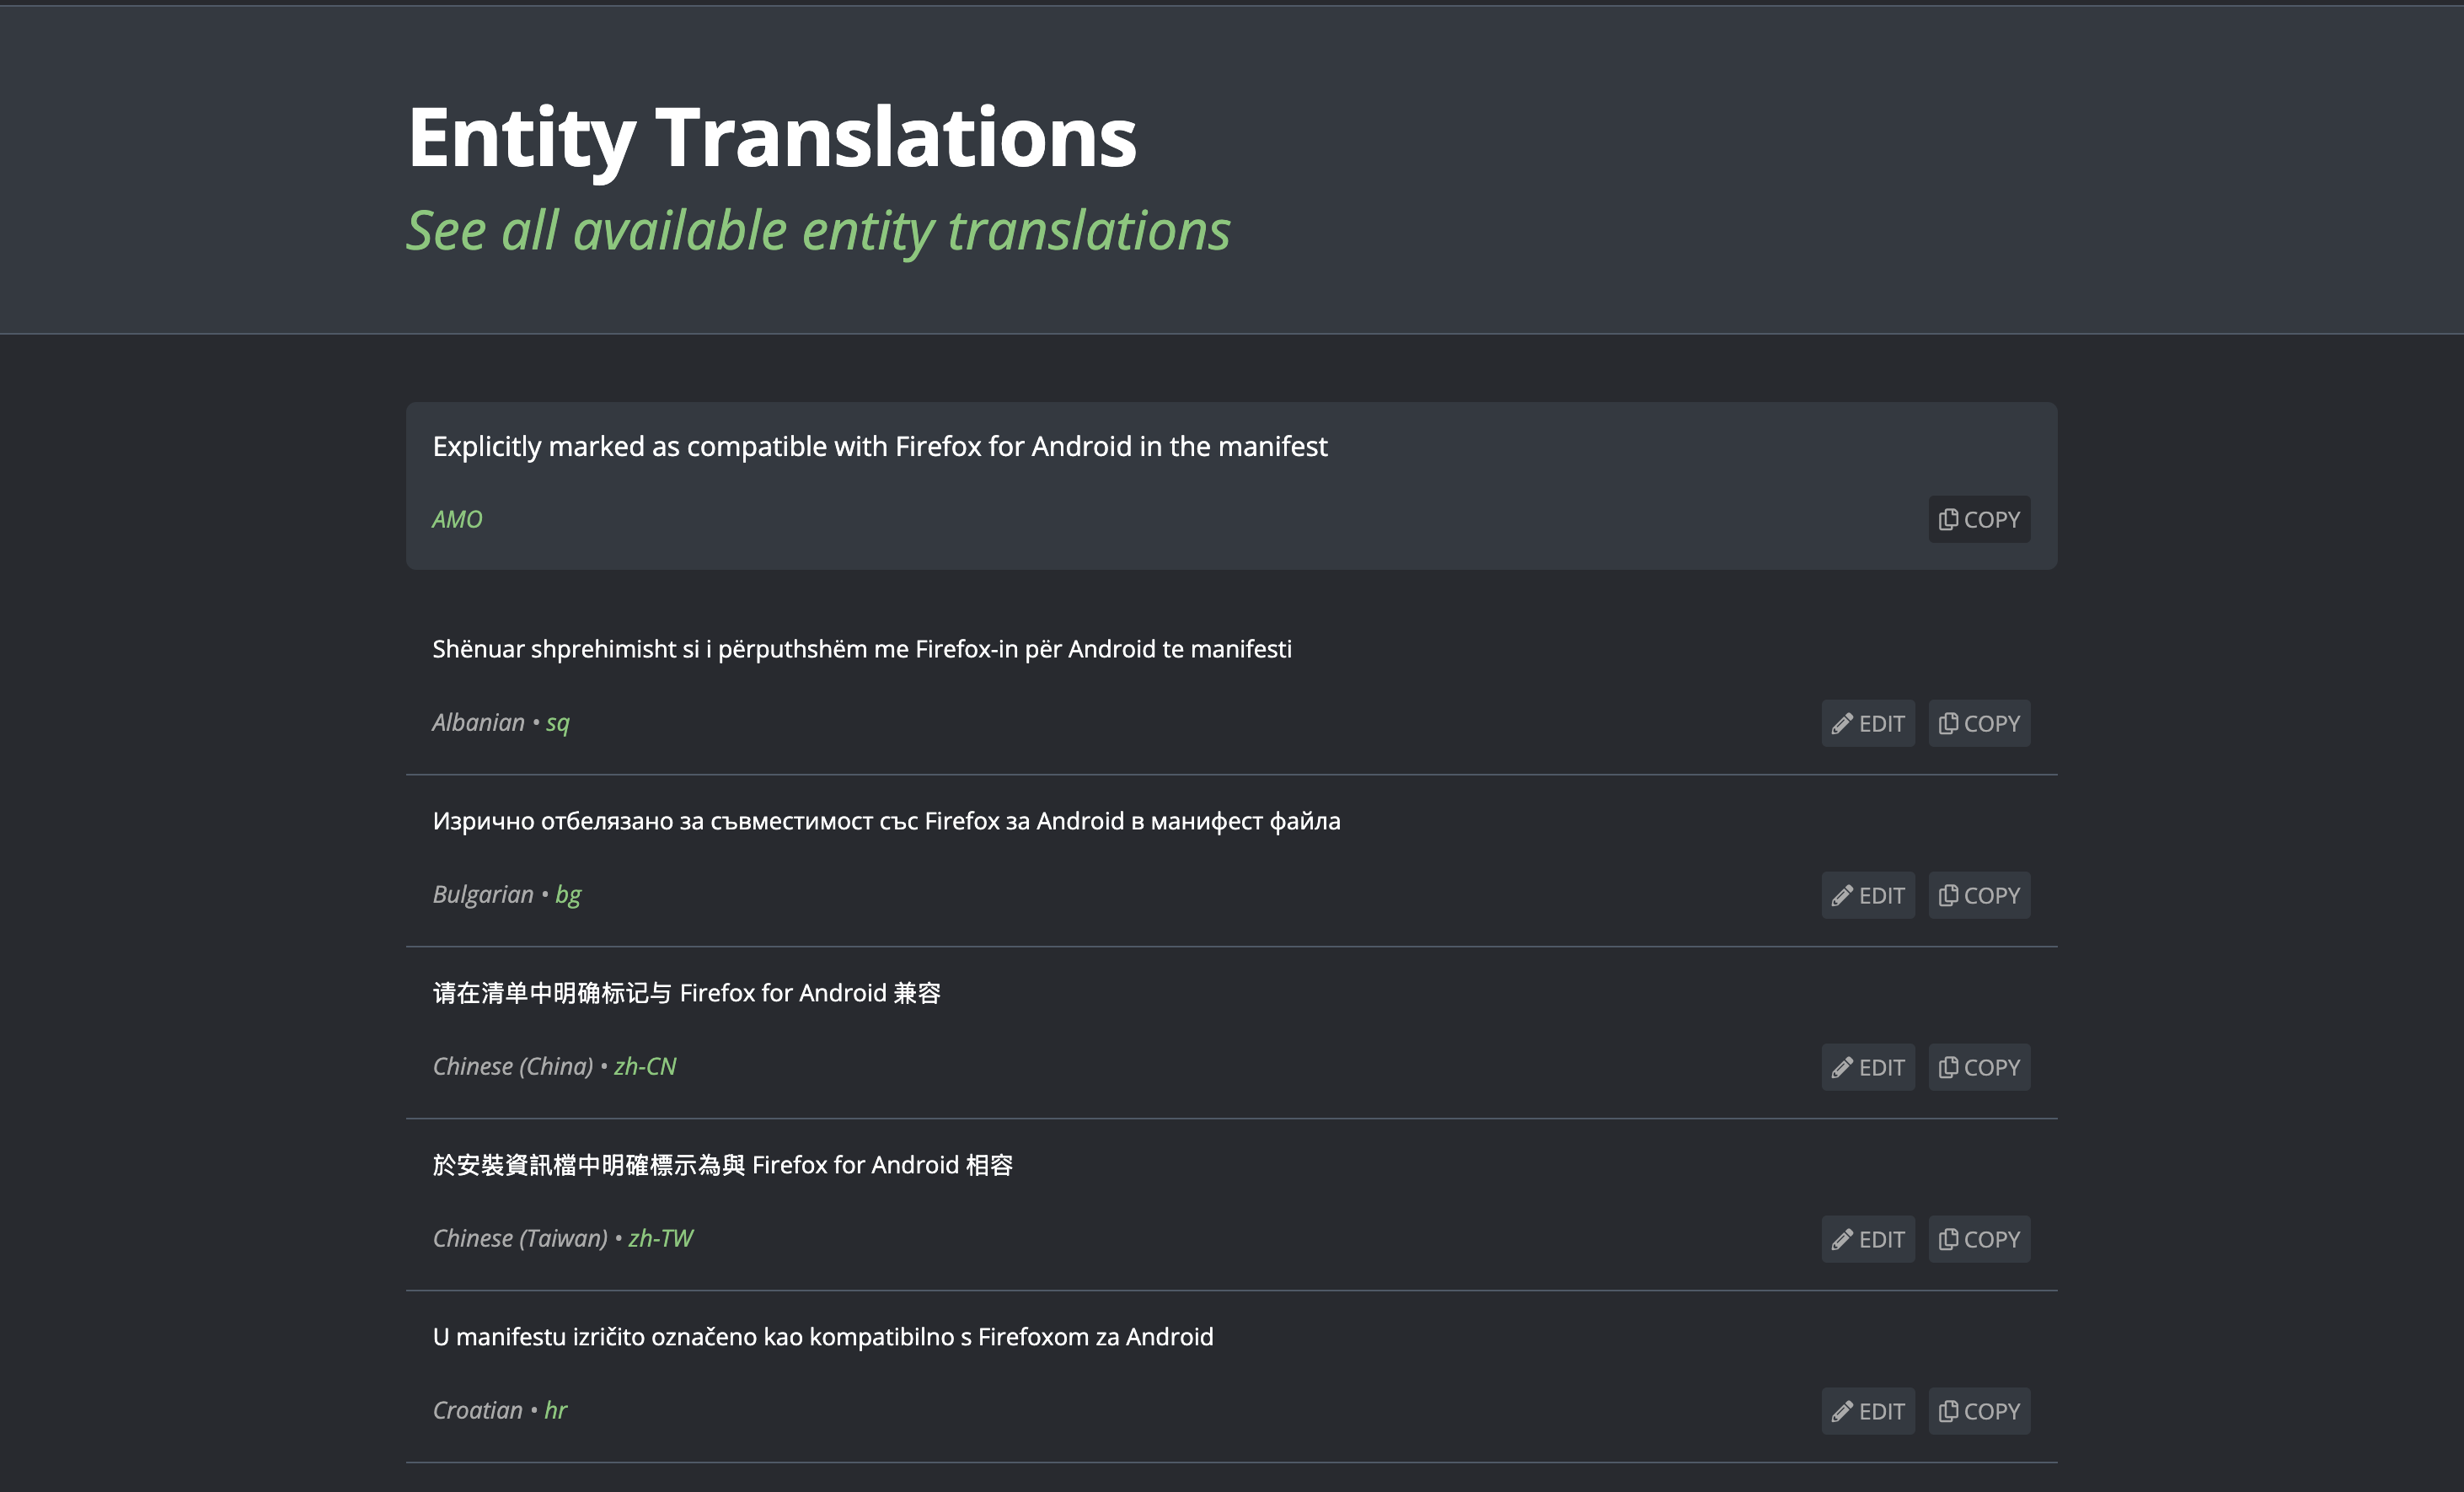Click the pencil icon for Croatian
Screen dimensions: 2464x1492
[1842, 1412]
